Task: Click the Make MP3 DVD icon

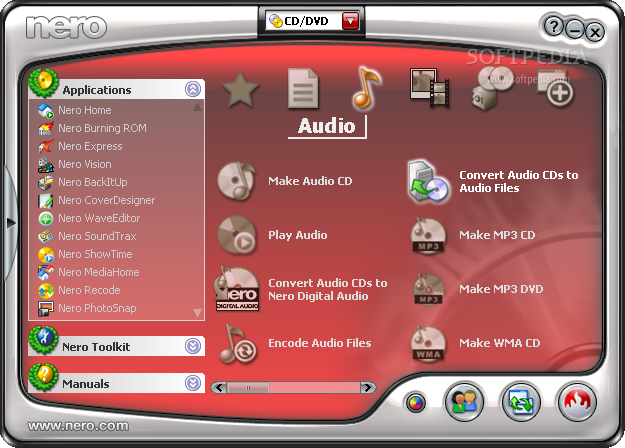Action: [x=428, y=289]
